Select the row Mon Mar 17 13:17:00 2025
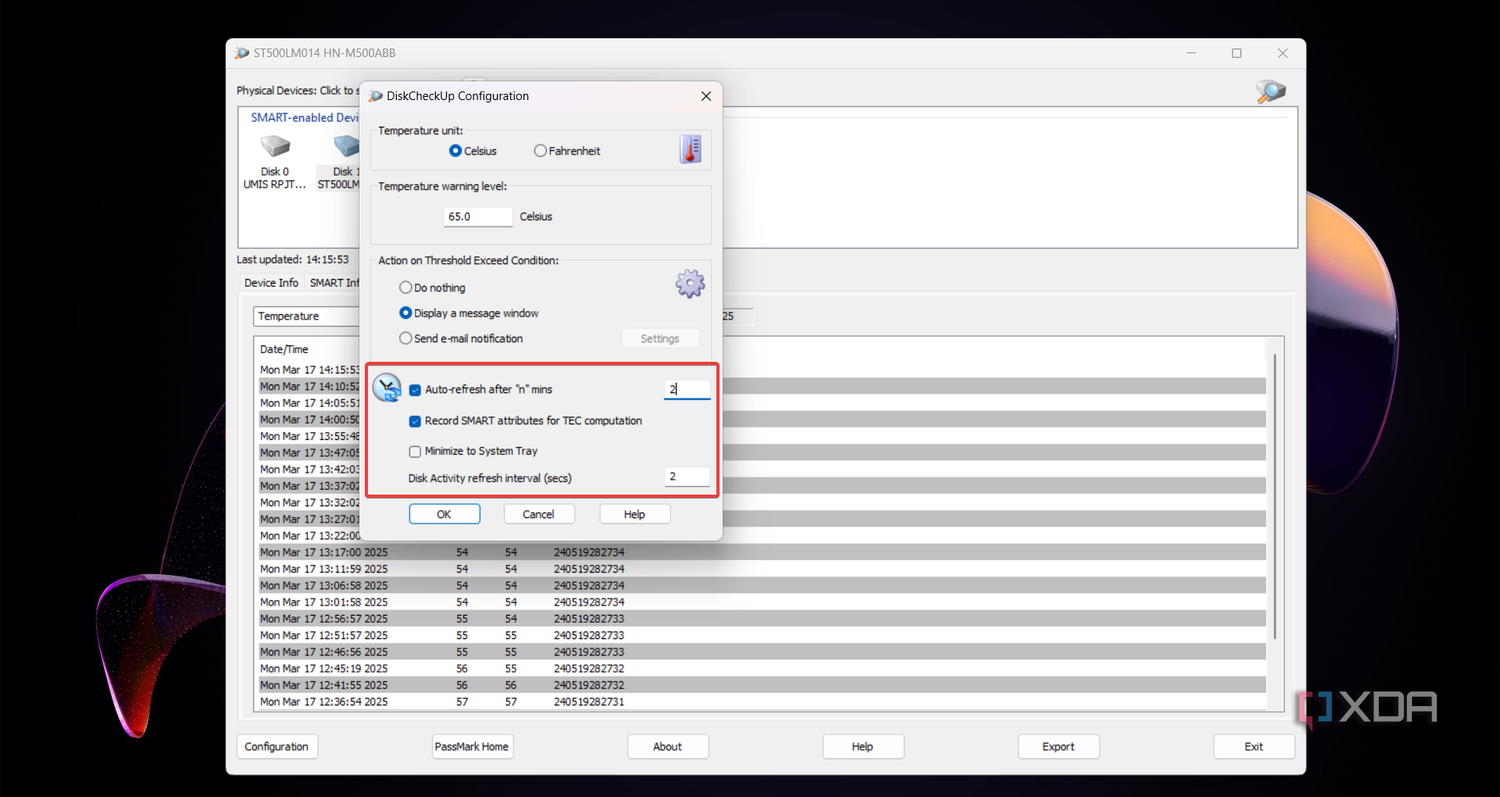Screen dimensions: 1500x797 pos(762,552)
